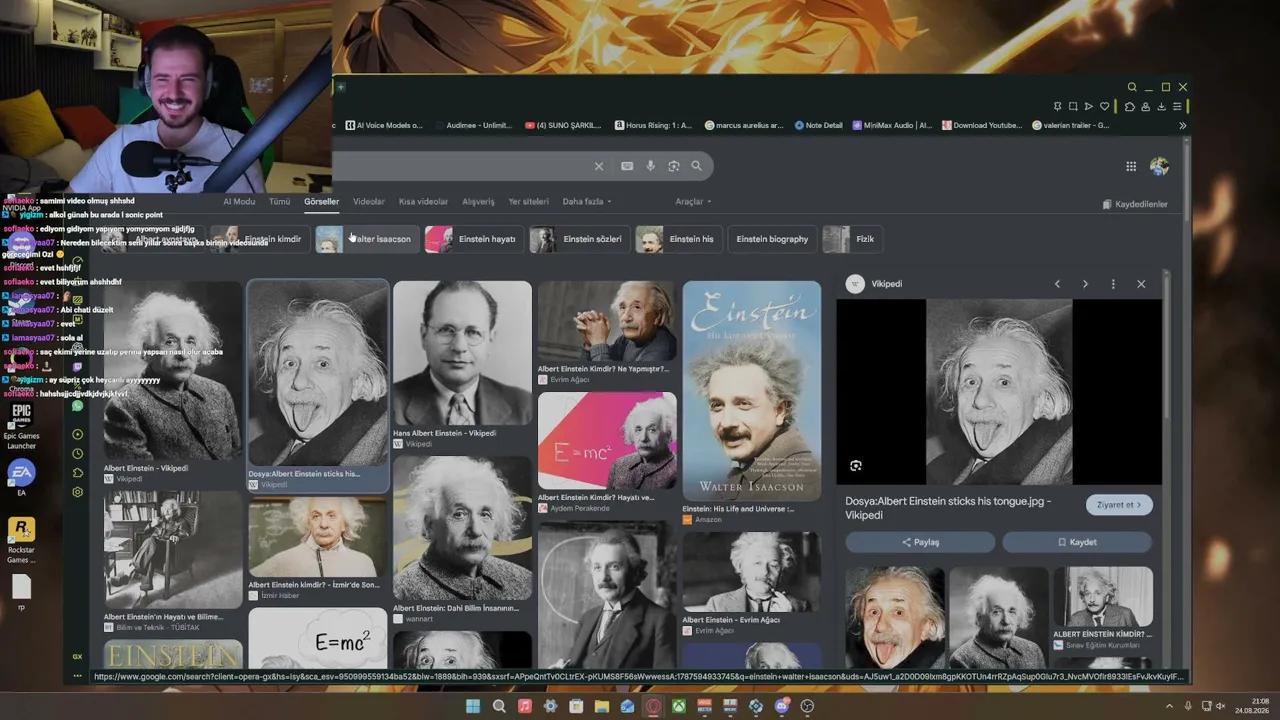Screen dimensions: 1280x720
Task: Open the Araçlar tools dropdown
Action: tap(693, 202)
